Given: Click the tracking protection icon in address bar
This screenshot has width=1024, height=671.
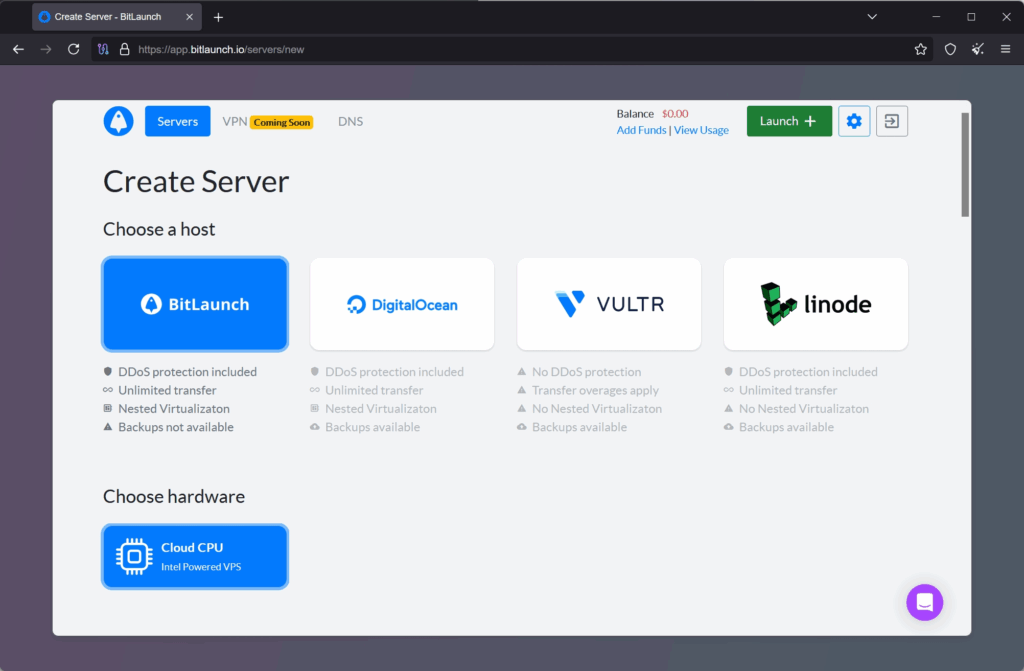Looking at the screenshot, I should (103, 50).
